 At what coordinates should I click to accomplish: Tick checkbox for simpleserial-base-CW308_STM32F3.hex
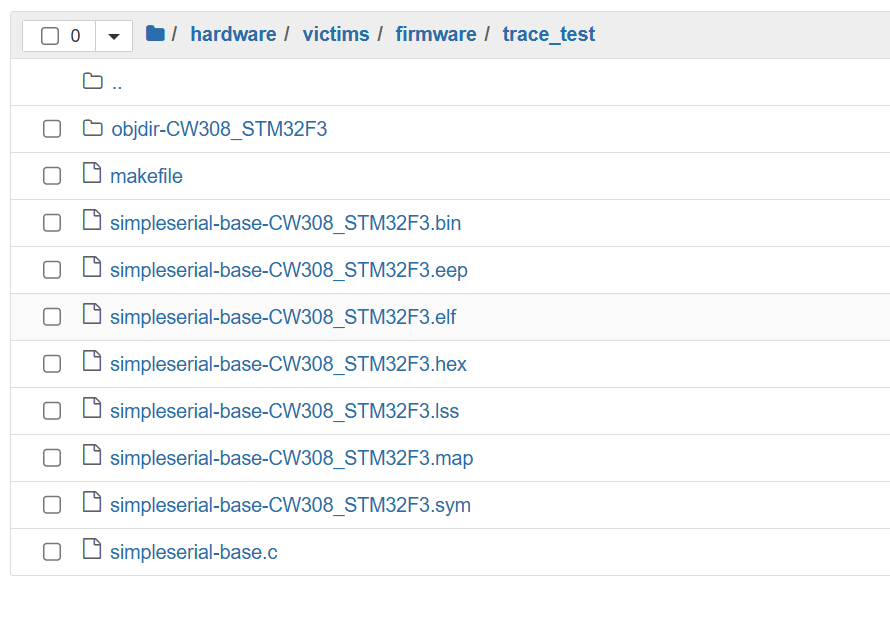pos(52,364)
